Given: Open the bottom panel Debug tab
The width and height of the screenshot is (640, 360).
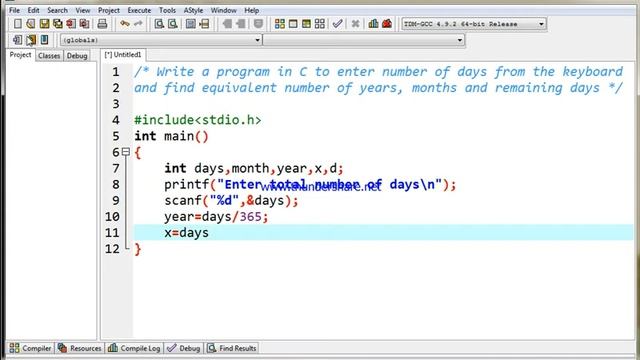Looking at the screenshot, I should click(x=184, y=348).
